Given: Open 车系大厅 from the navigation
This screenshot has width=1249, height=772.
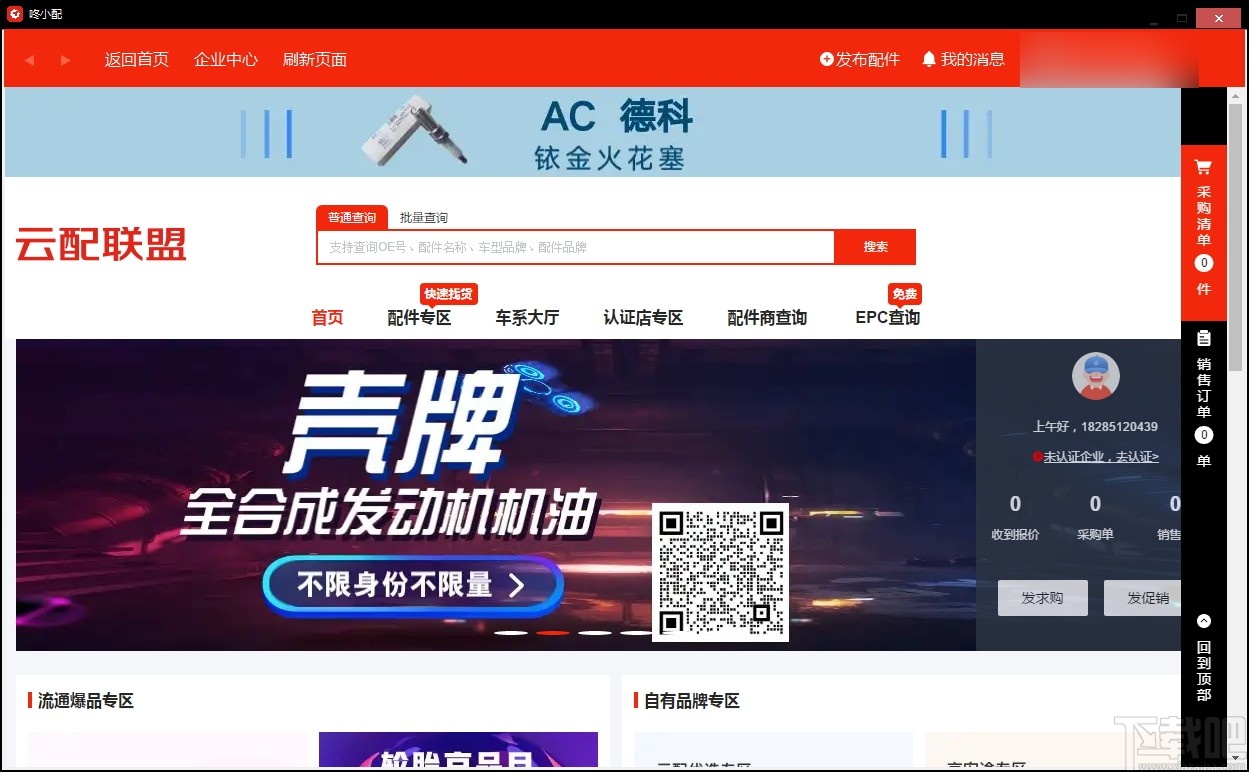Looking at the screenshot, I should click(x=527, y=318).
